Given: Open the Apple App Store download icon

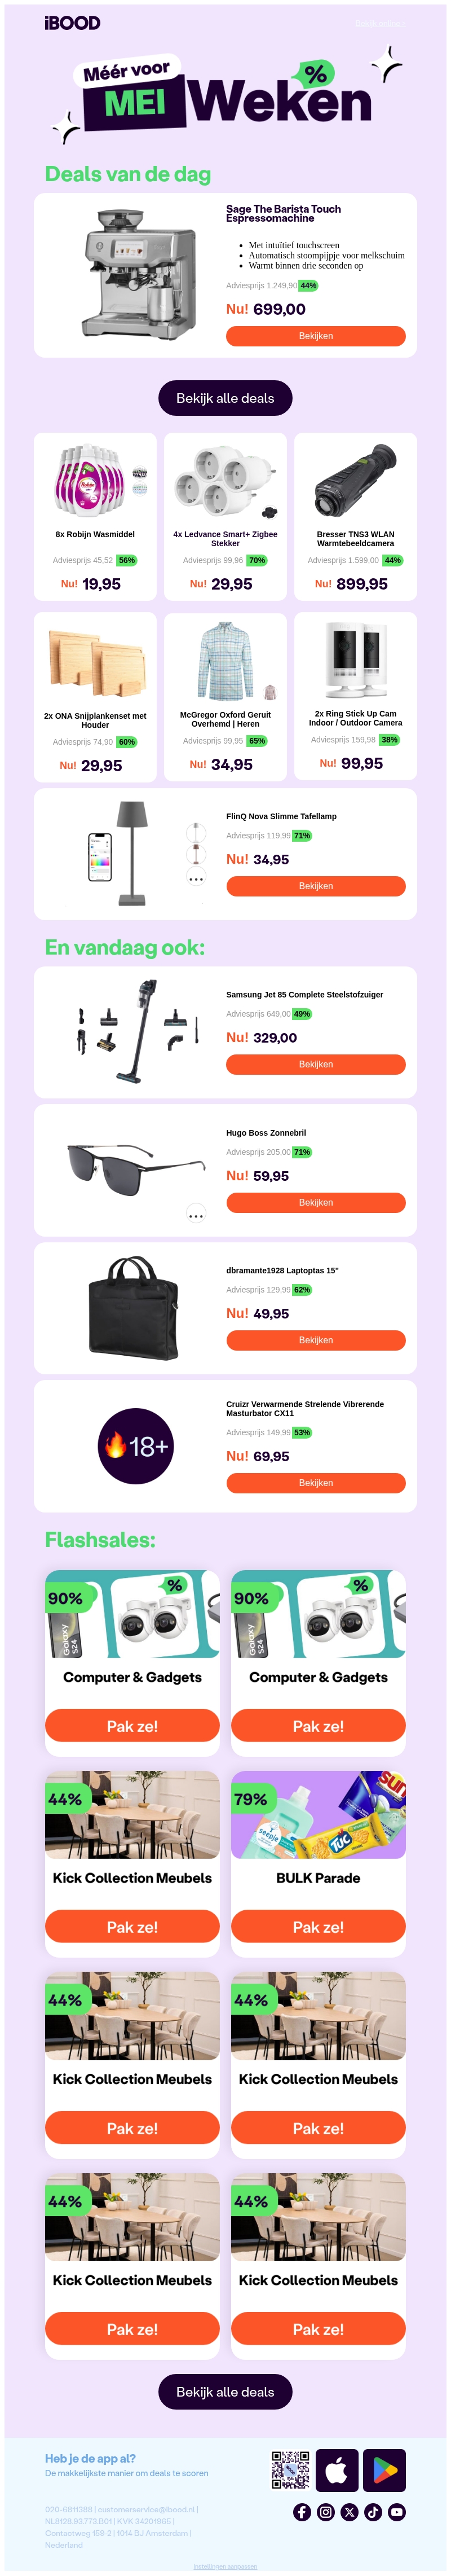Looking at the screenshot, I should [x=337, y=2470].
